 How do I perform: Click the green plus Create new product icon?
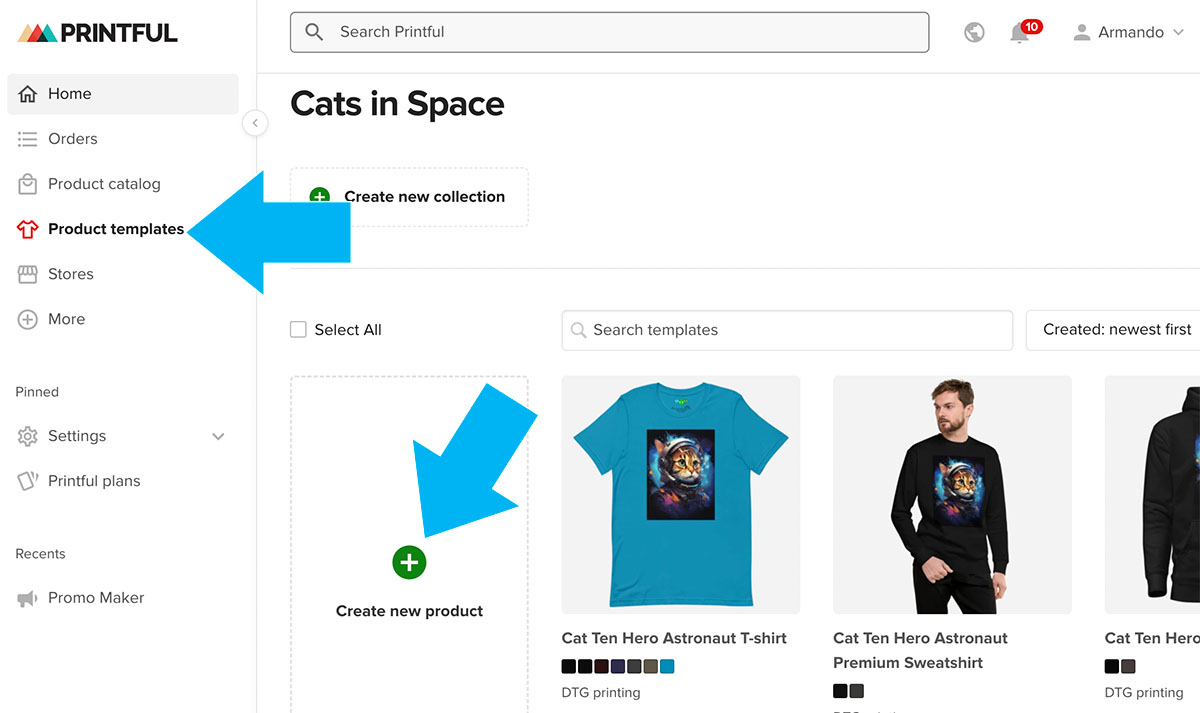[x=409, y=562]
